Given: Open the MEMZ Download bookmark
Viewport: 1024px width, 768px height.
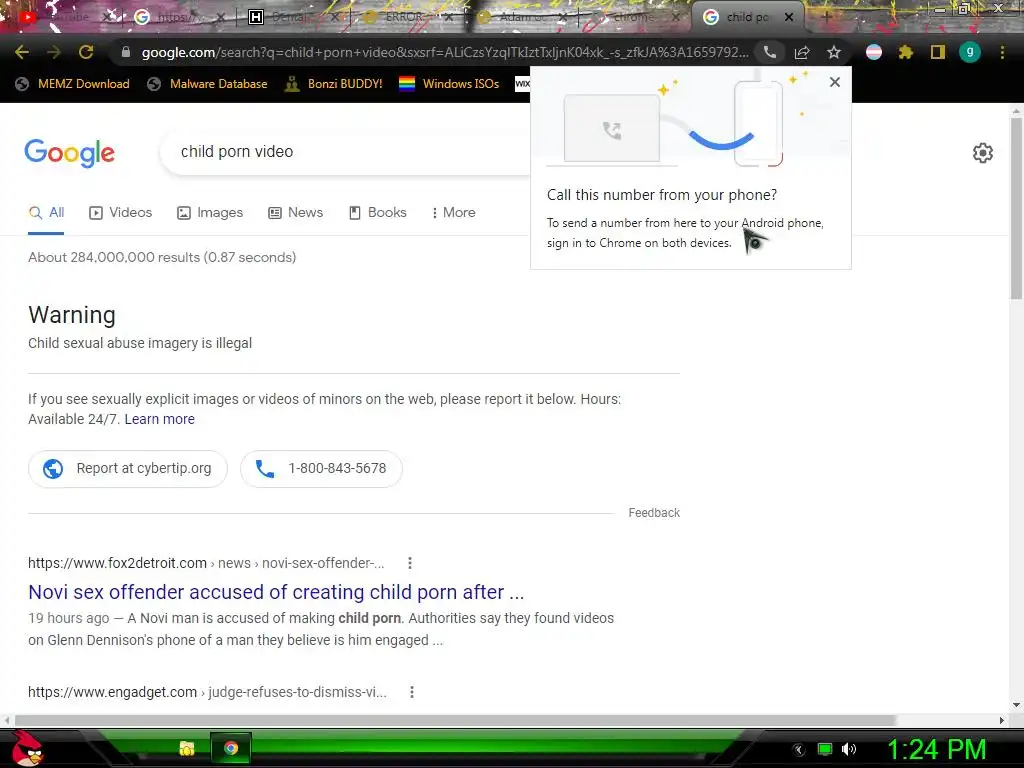Looking at the screenshot, I should [72, 84].
